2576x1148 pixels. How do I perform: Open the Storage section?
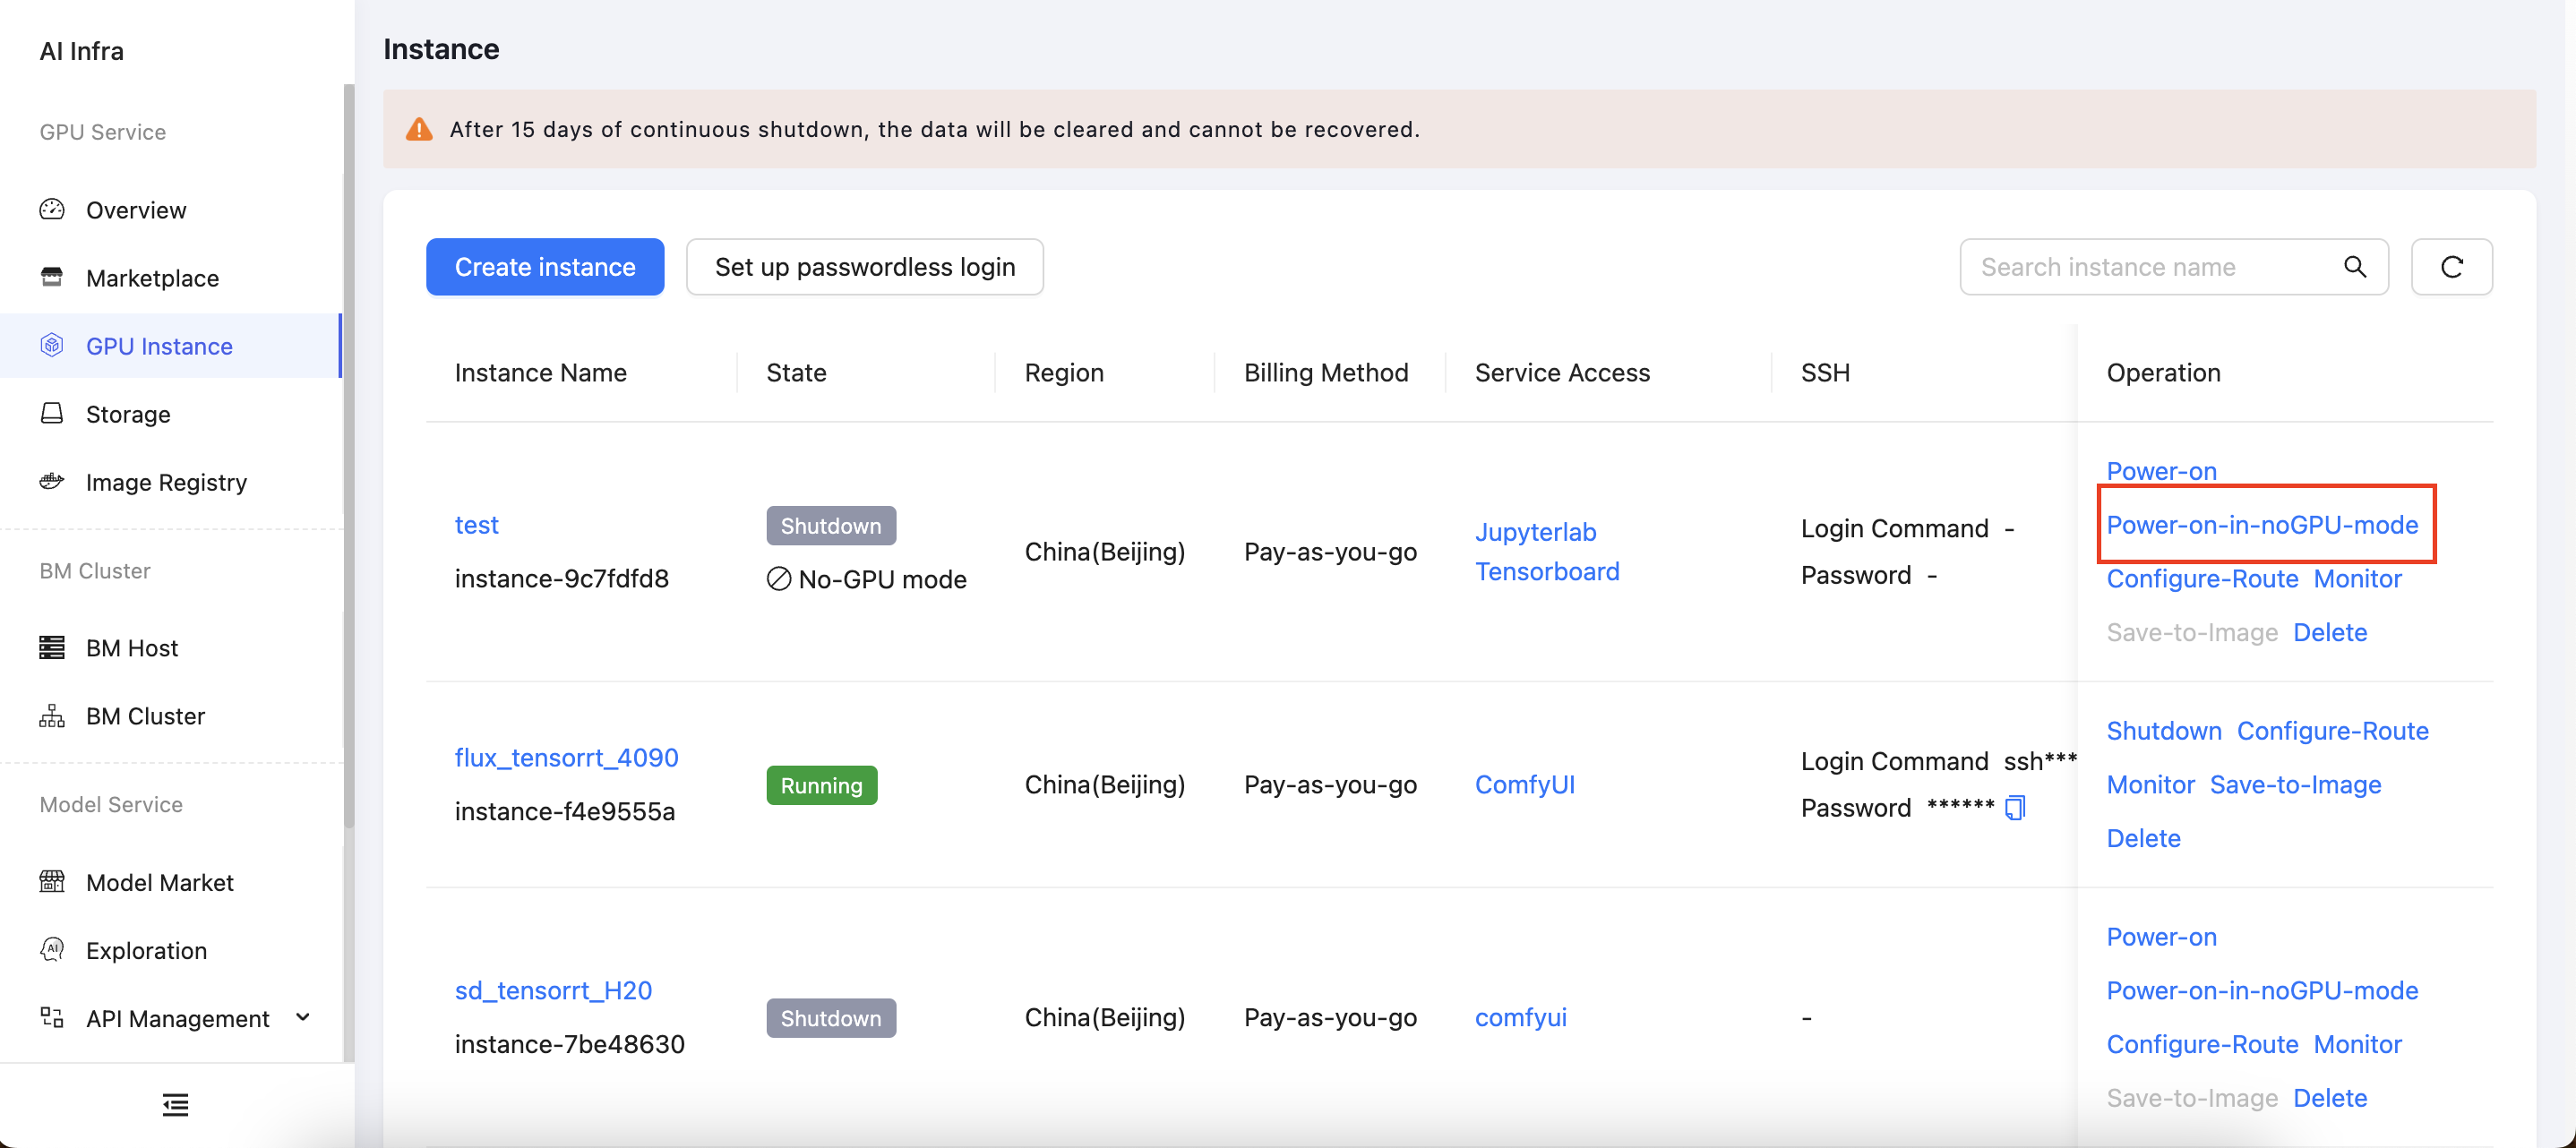128,413
